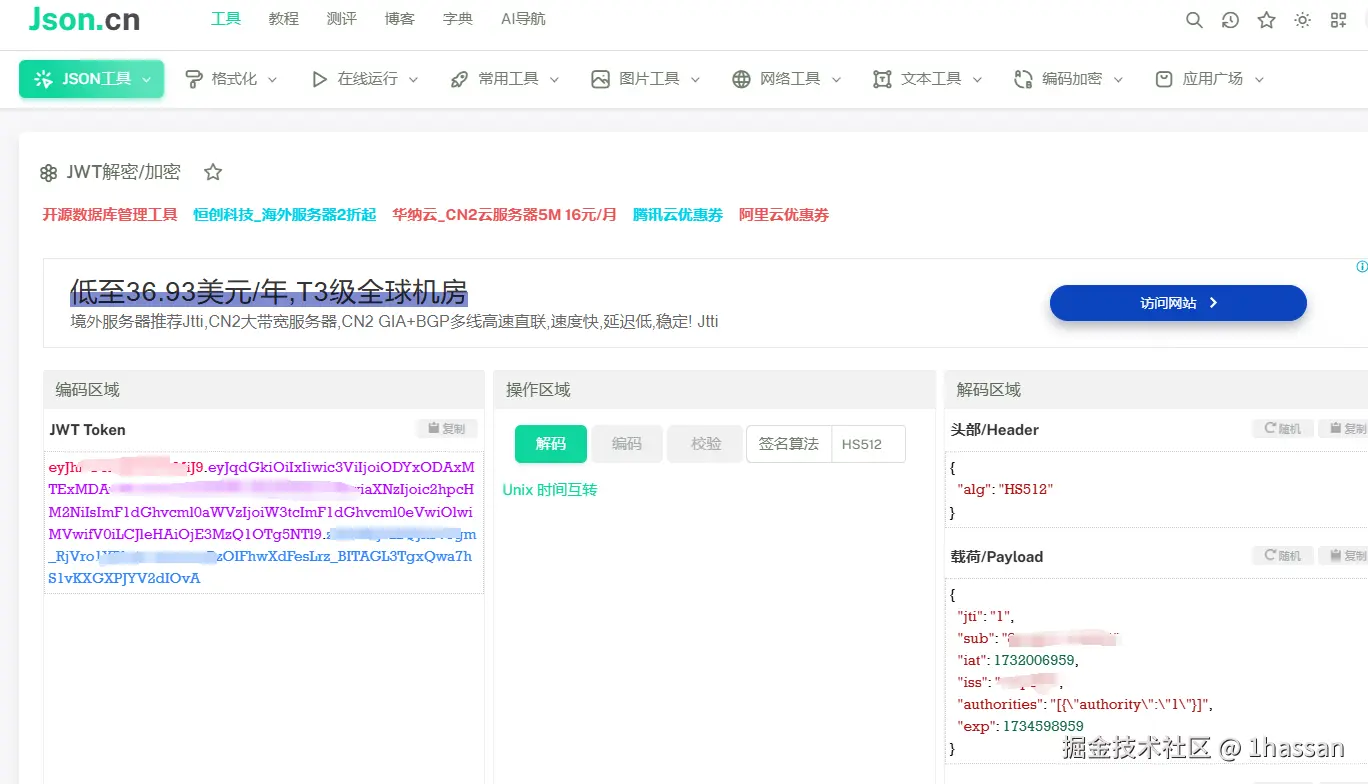This screenshot has width=1368, height=784.
Task: Open the Json.cn home logo
Action: [85, 19]
